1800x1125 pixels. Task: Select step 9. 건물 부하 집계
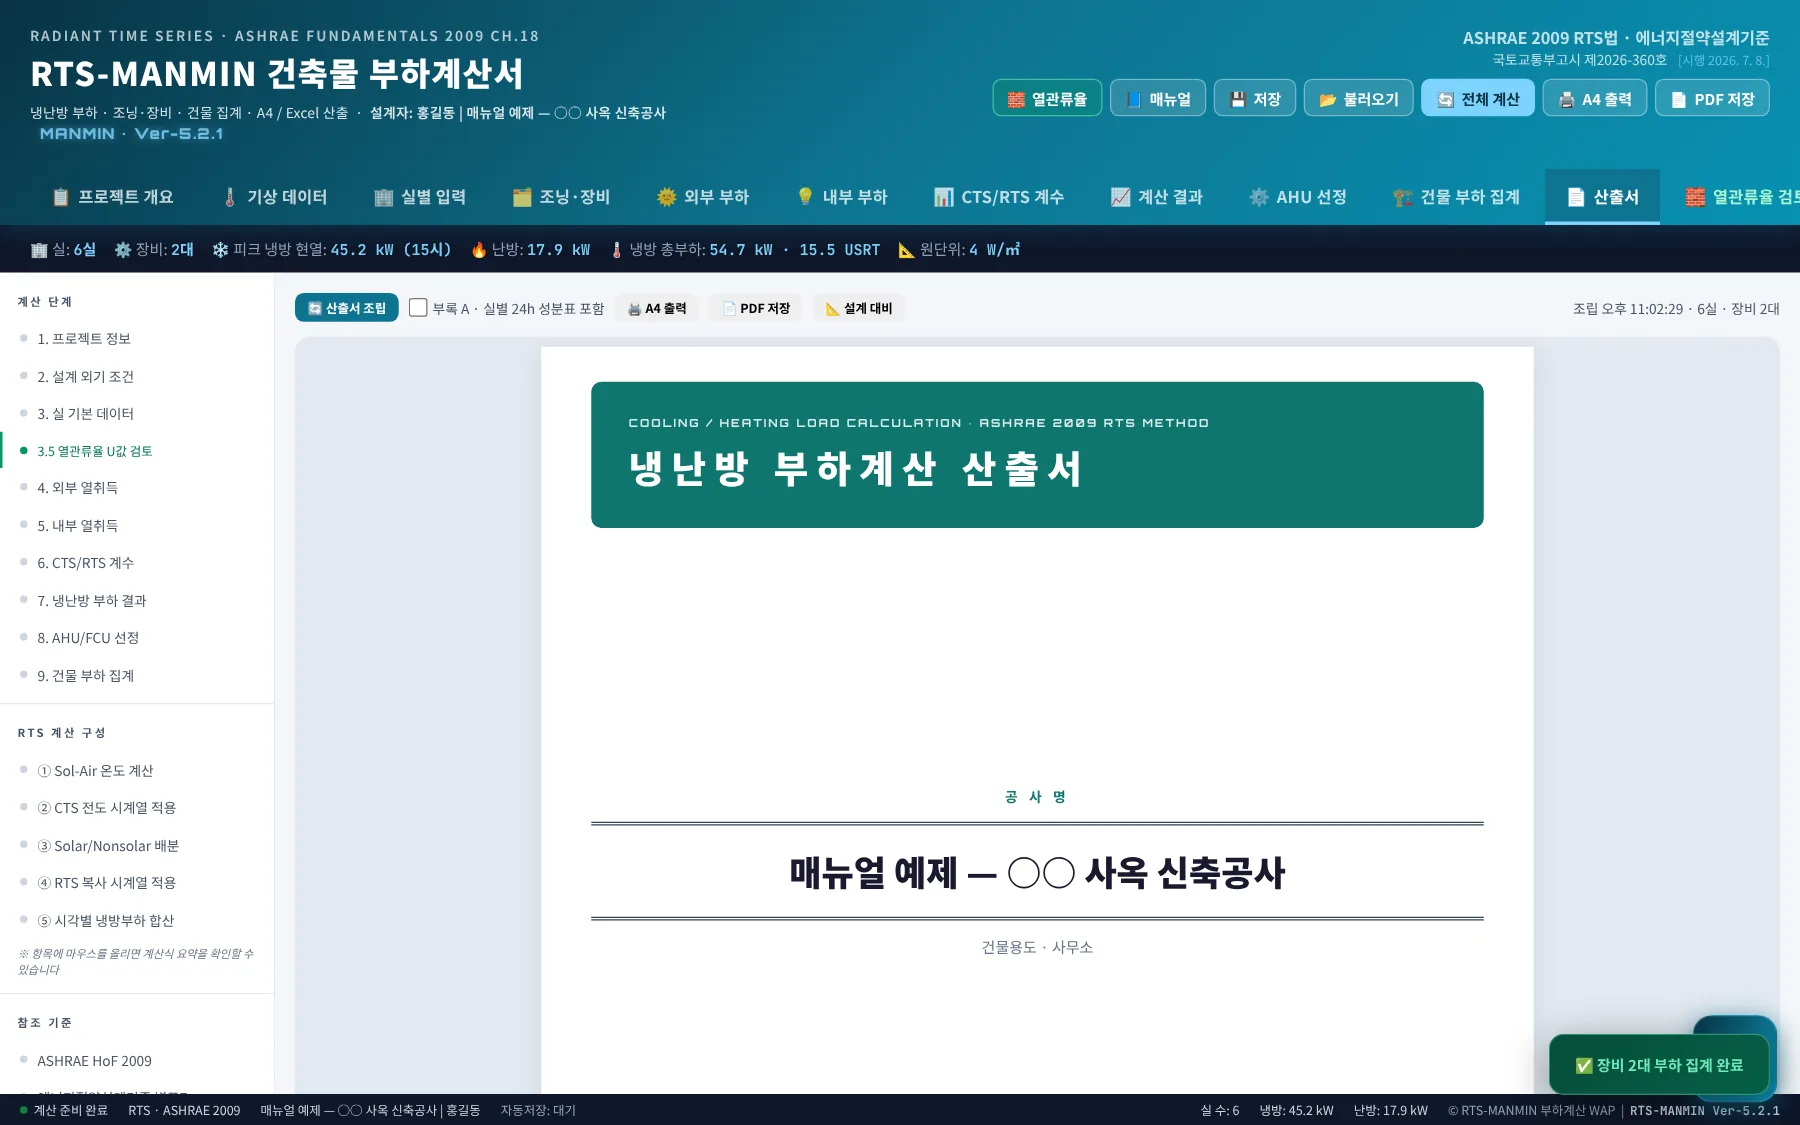137,676
